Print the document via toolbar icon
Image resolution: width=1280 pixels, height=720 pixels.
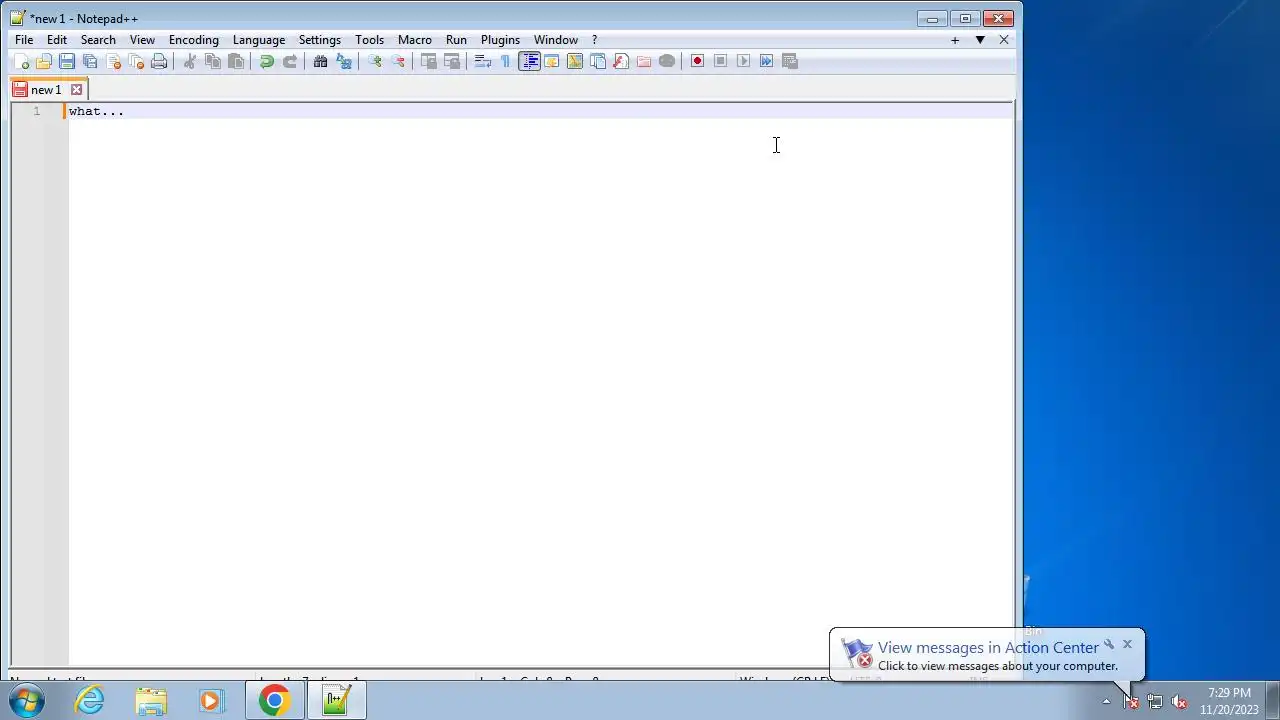(x=159, y=61)
